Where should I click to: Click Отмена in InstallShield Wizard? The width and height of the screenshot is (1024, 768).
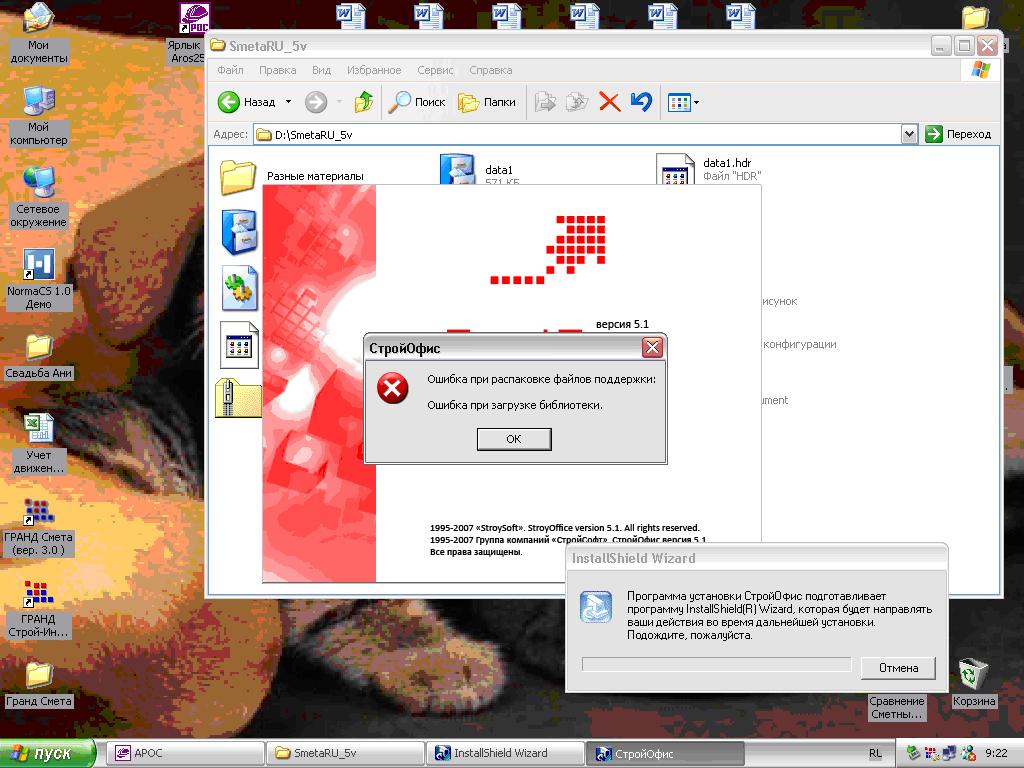click(x=898, y=667)
